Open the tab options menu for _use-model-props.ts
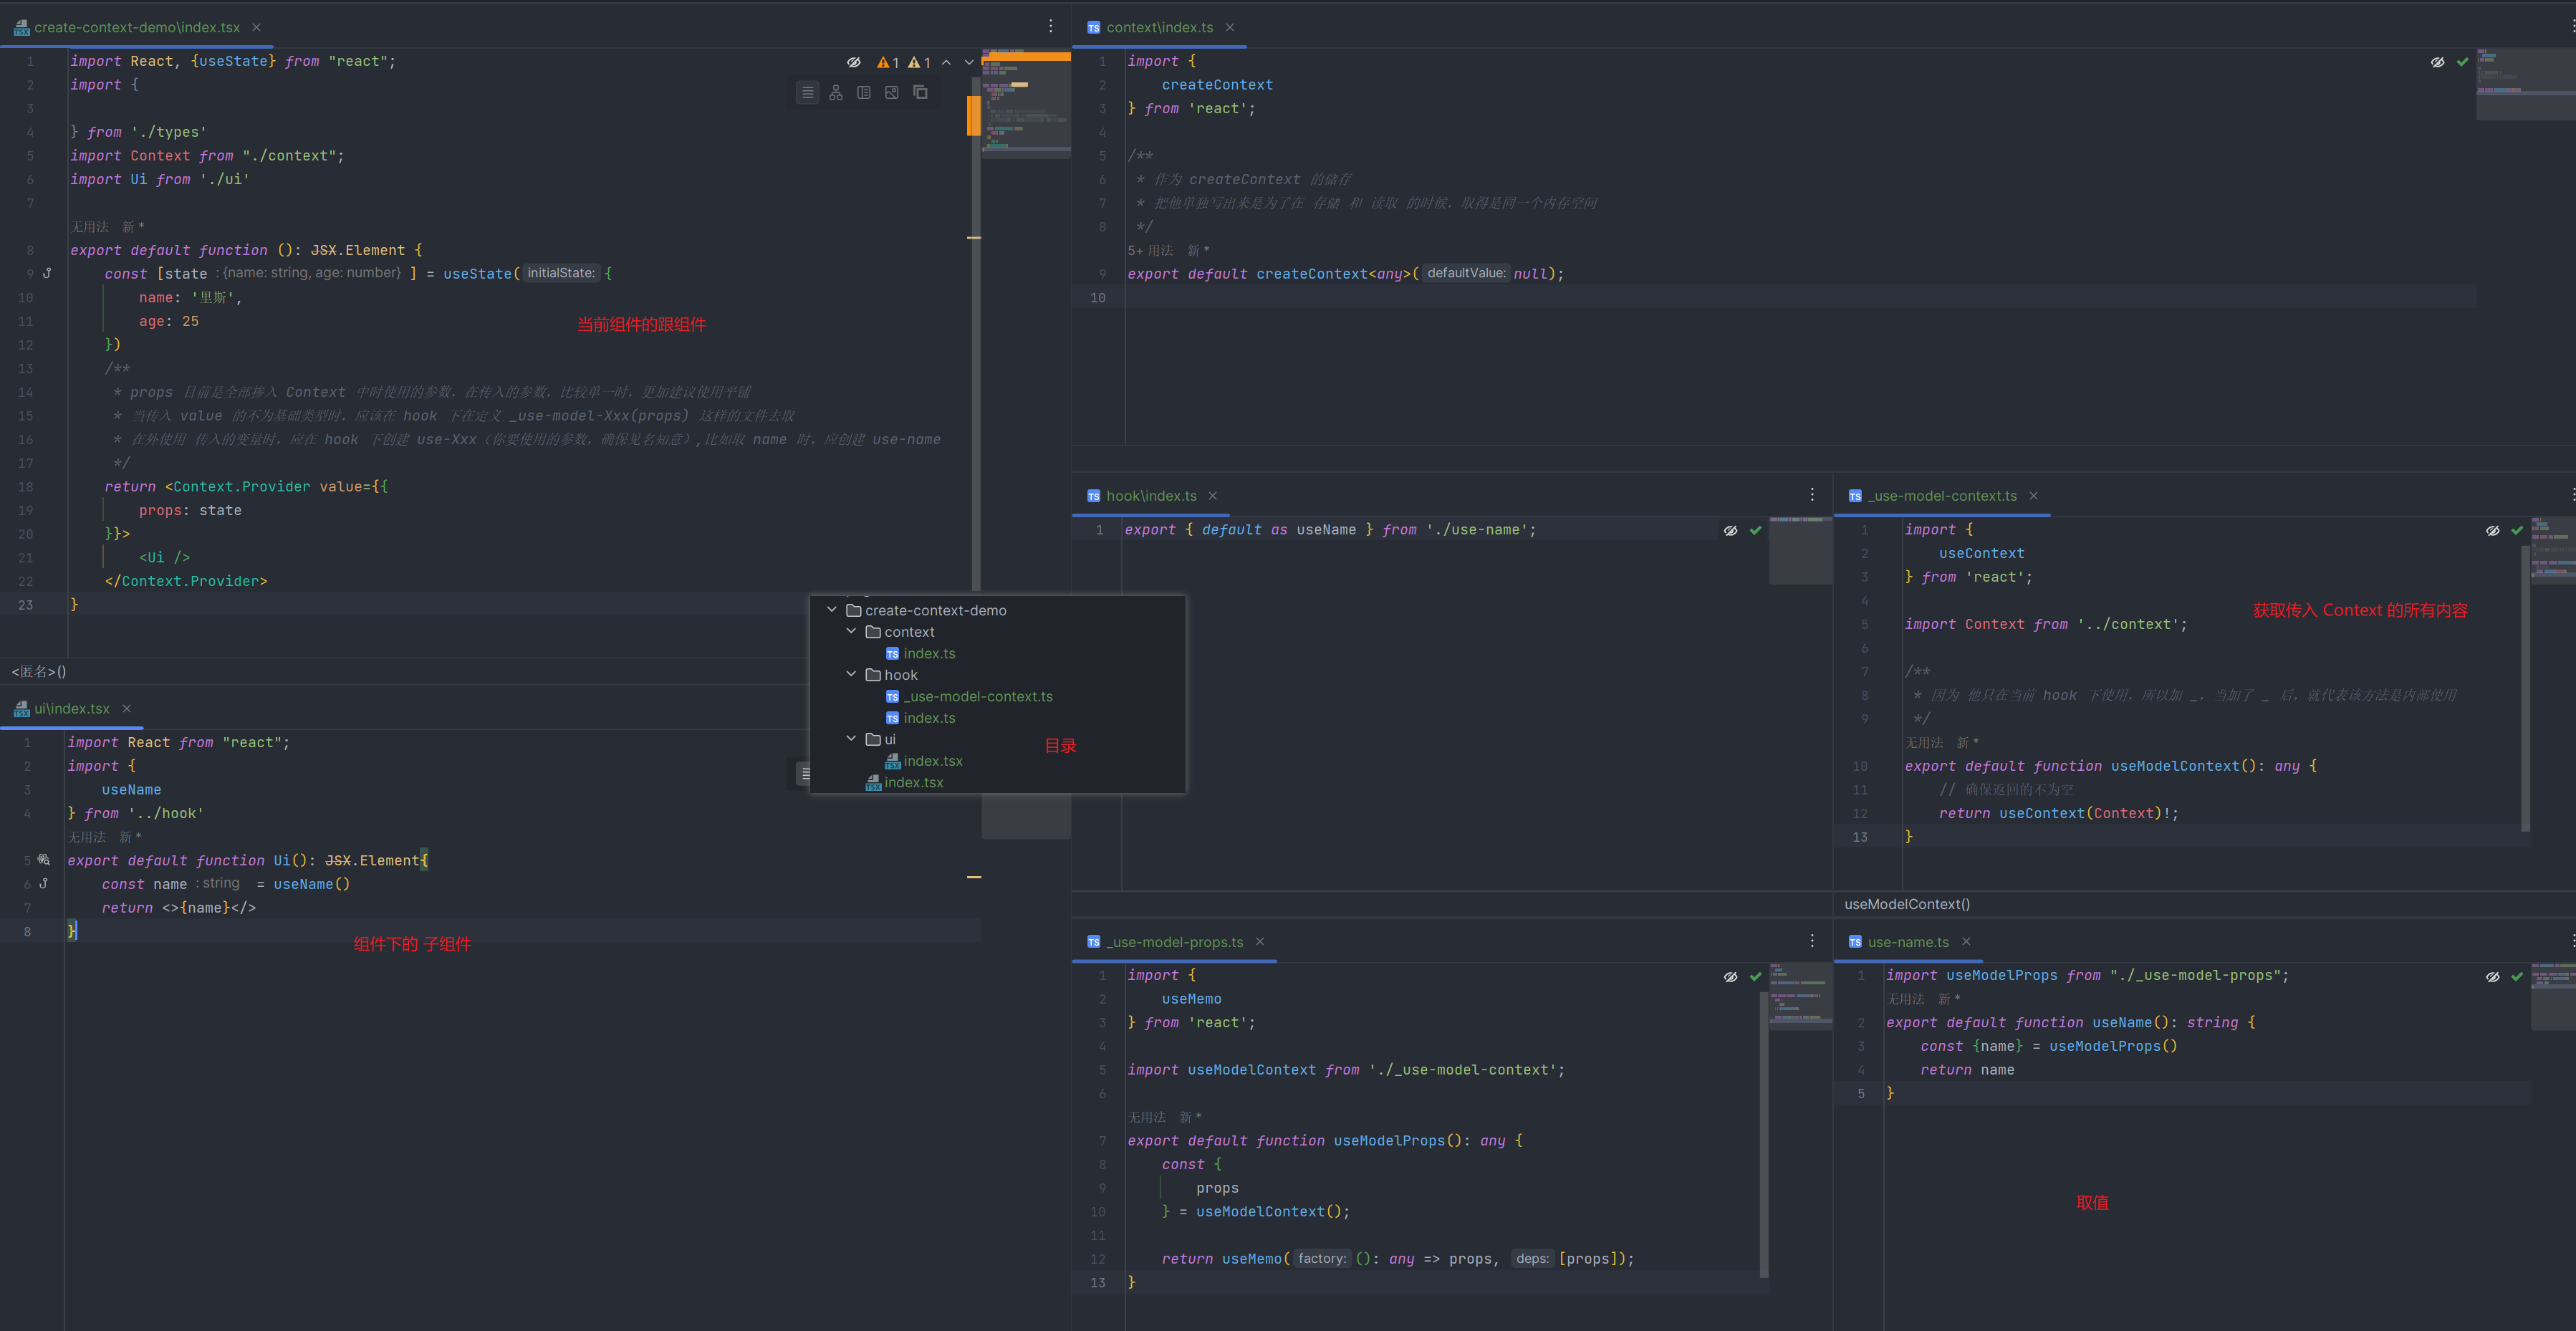The image size is (2576, 1331). (x=1812, y=941)
